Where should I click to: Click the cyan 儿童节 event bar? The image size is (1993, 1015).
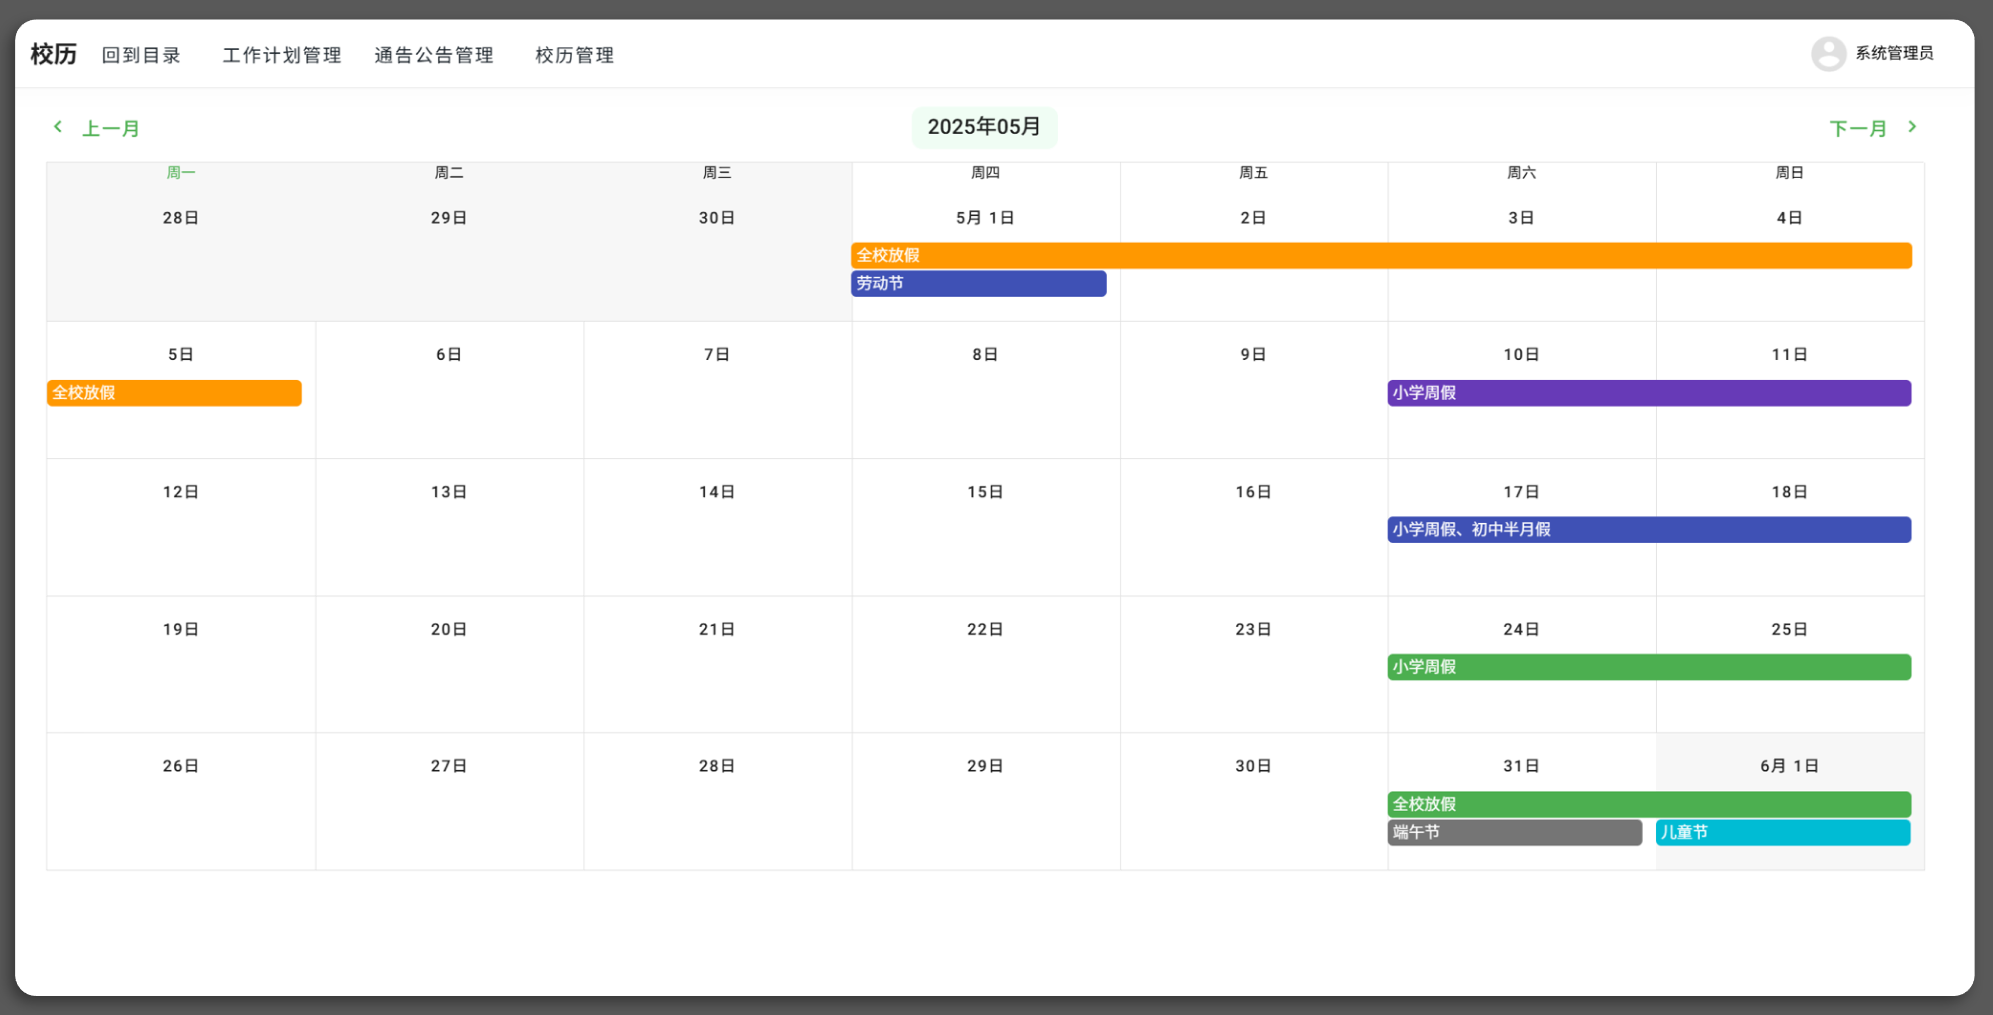(x=1782, y=832)
